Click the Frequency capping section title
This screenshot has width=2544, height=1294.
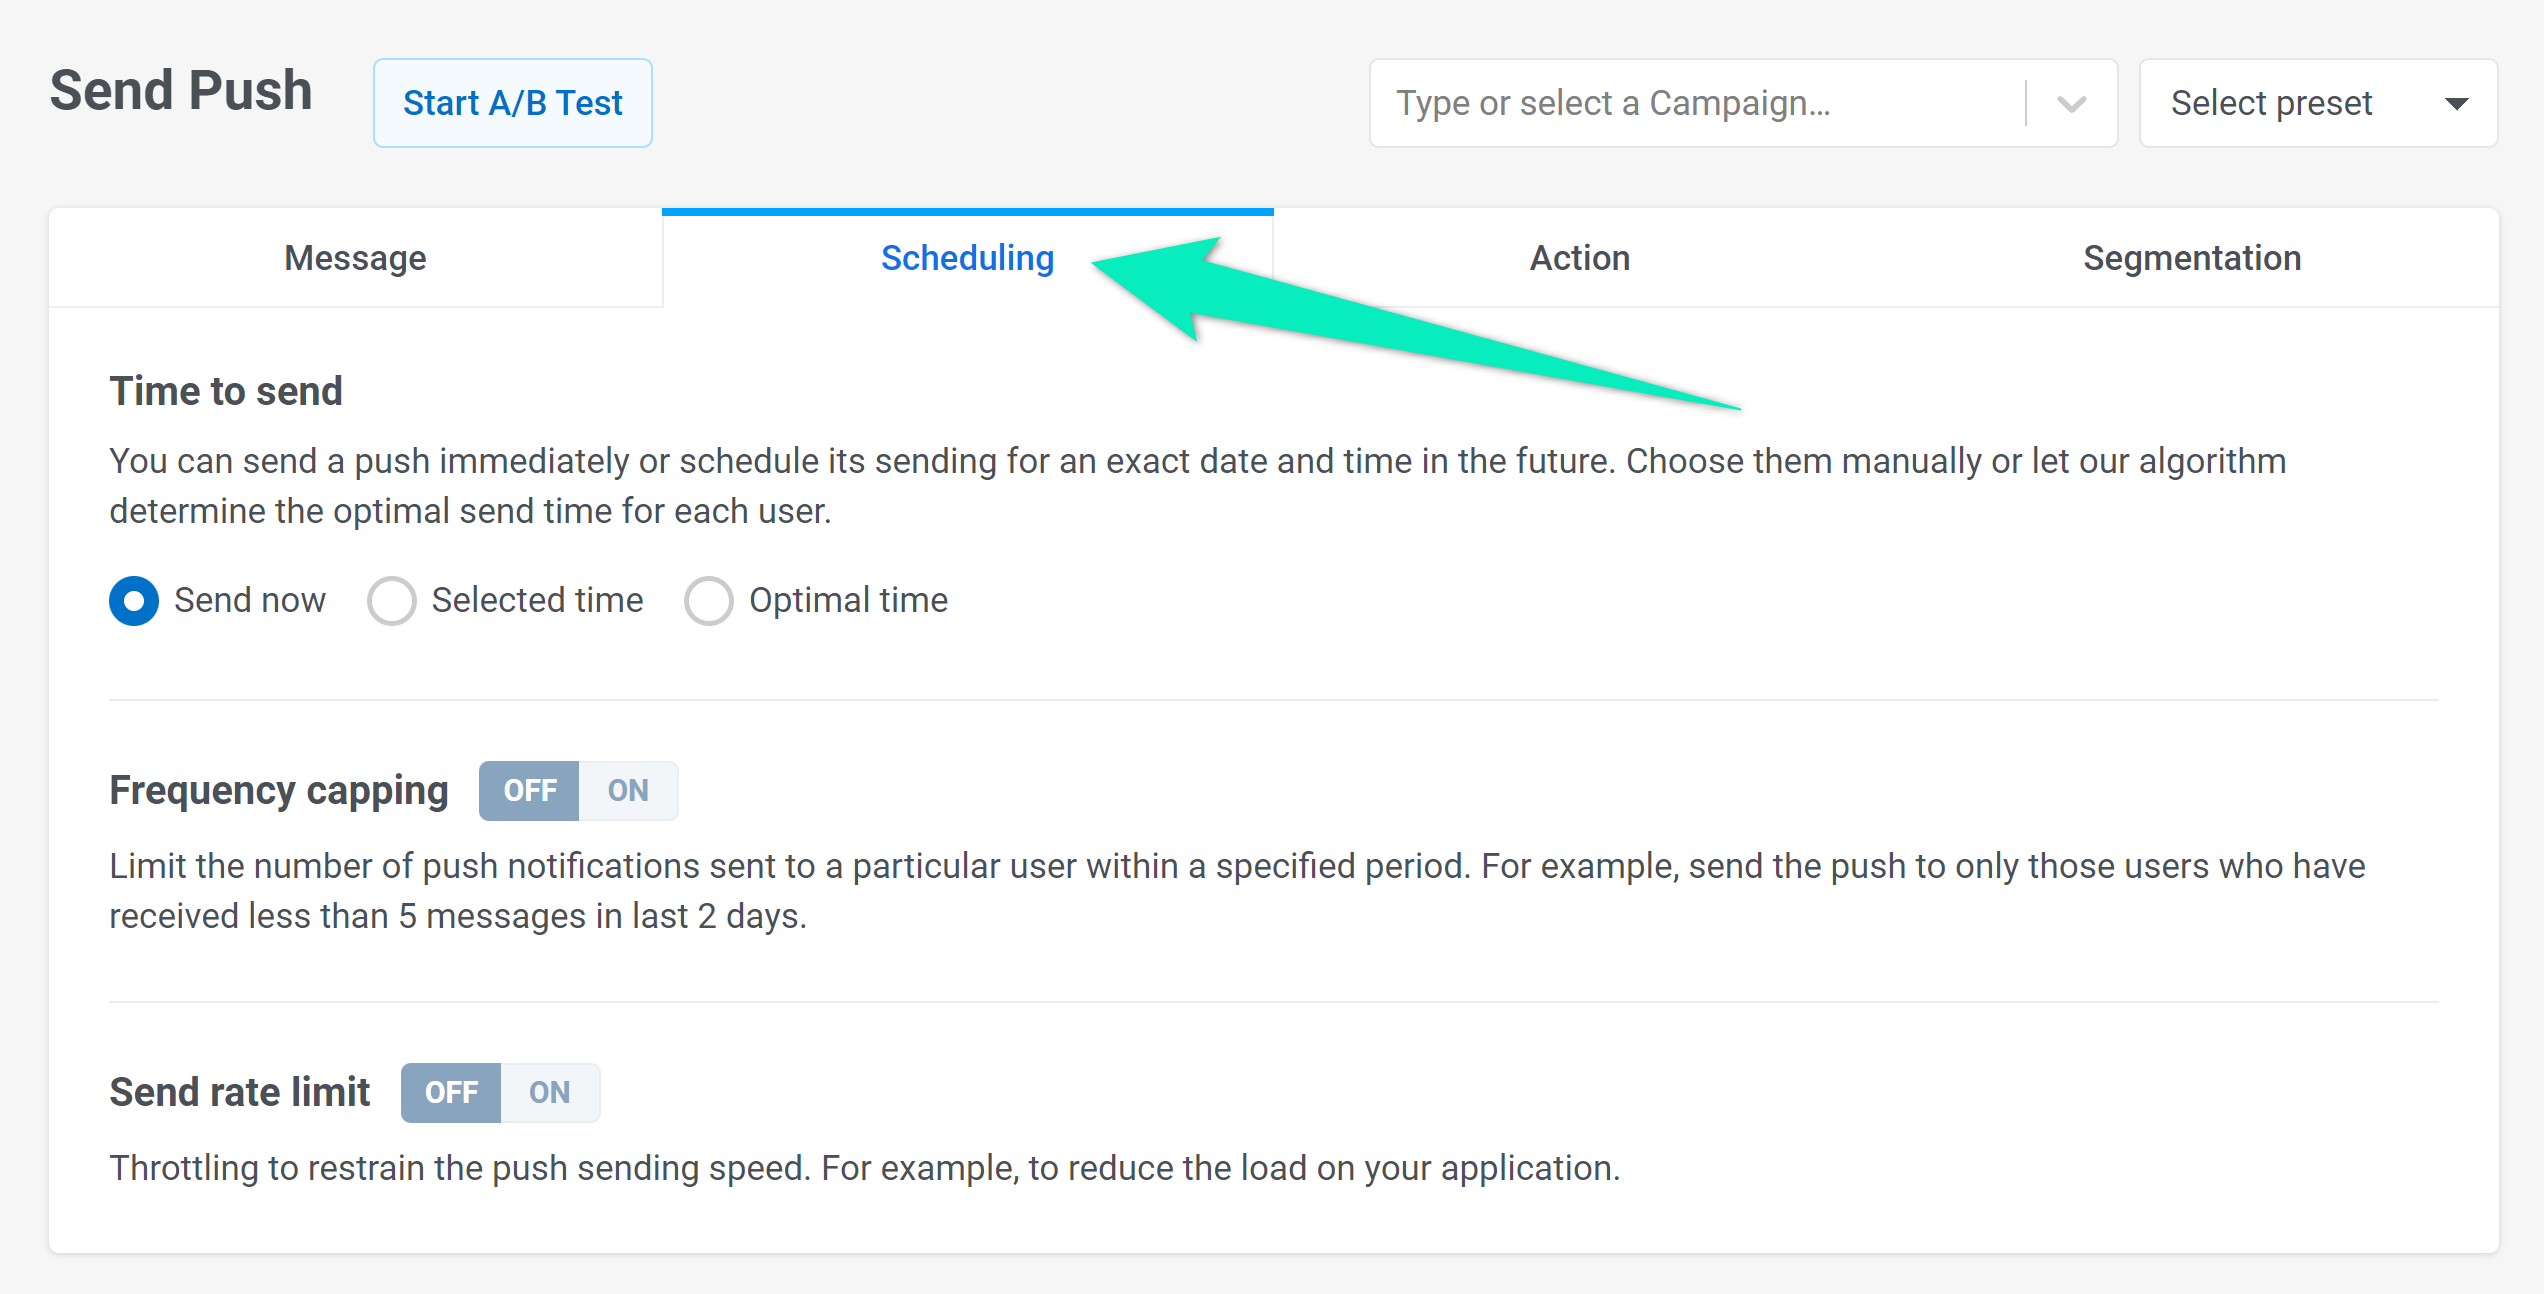click(279, 790)
